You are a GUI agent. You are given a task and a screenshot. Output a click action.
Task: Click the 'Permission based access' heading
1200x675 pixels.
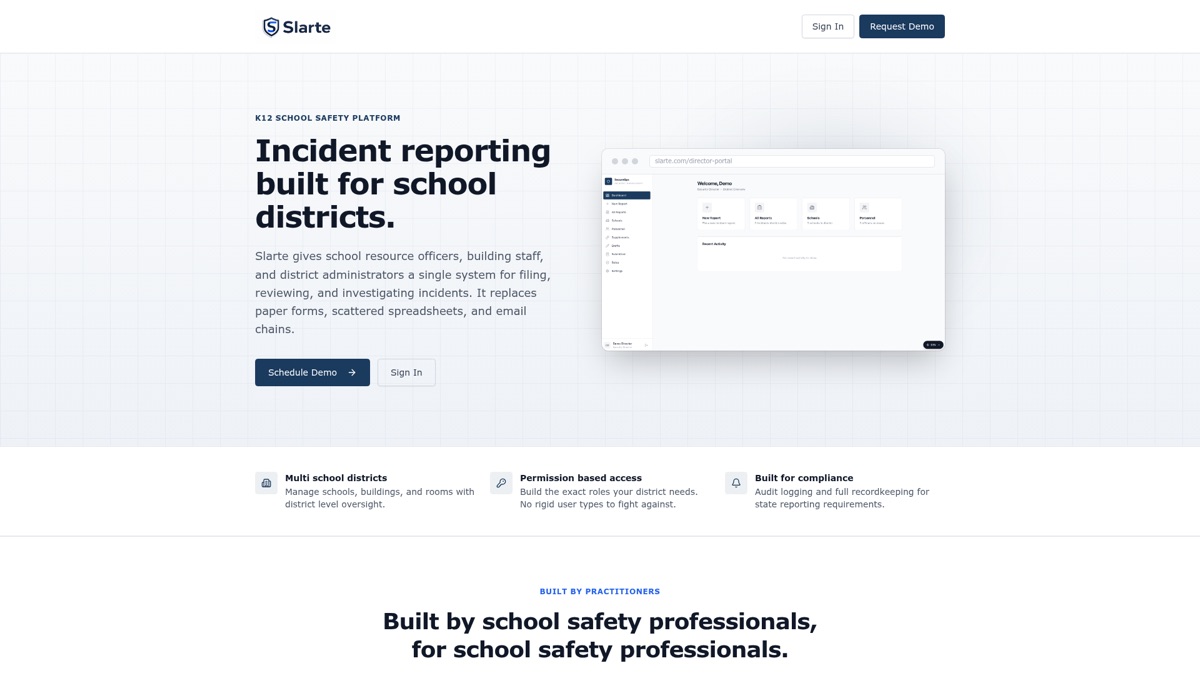[581, 478]
